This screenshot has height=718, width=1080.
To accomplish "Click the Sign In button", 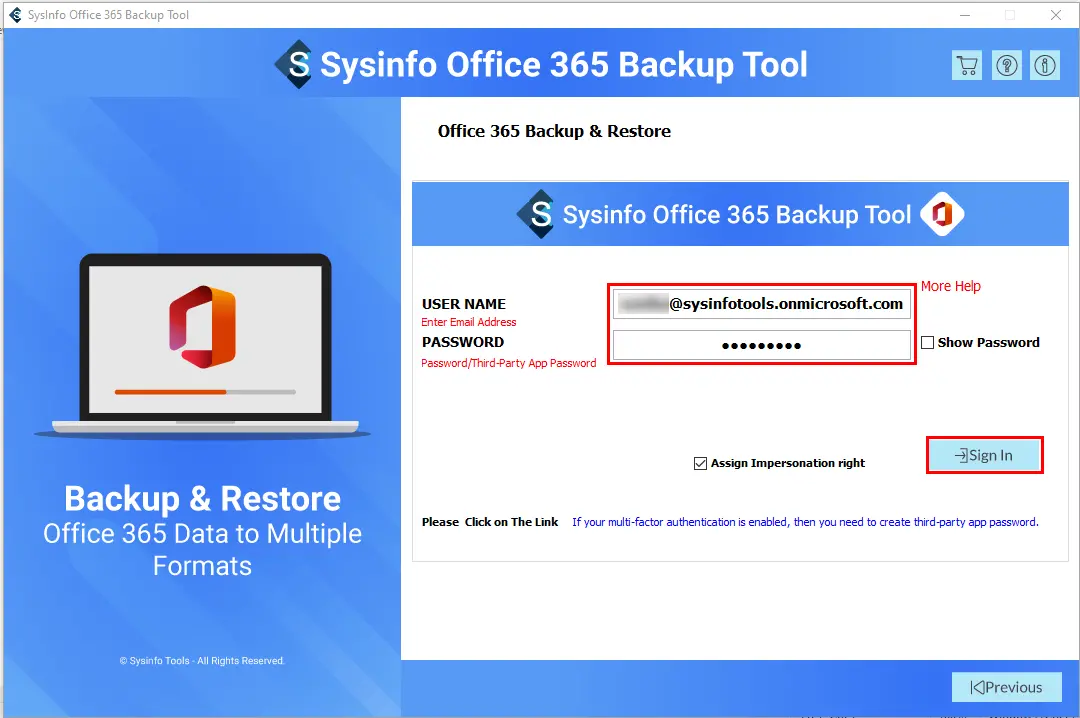I will [984, 455].
